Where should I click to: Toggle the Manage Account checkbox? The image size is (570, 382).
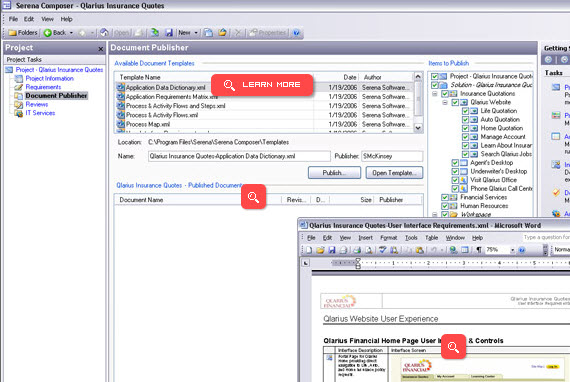465,137
